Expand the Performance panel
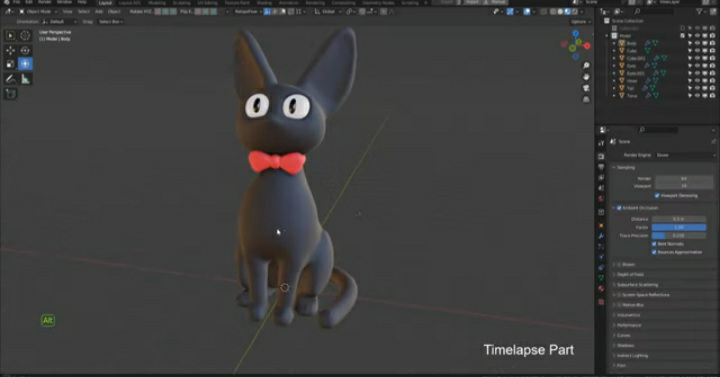Viewport: 720px width, 377px height. click(x=629, y=325)
